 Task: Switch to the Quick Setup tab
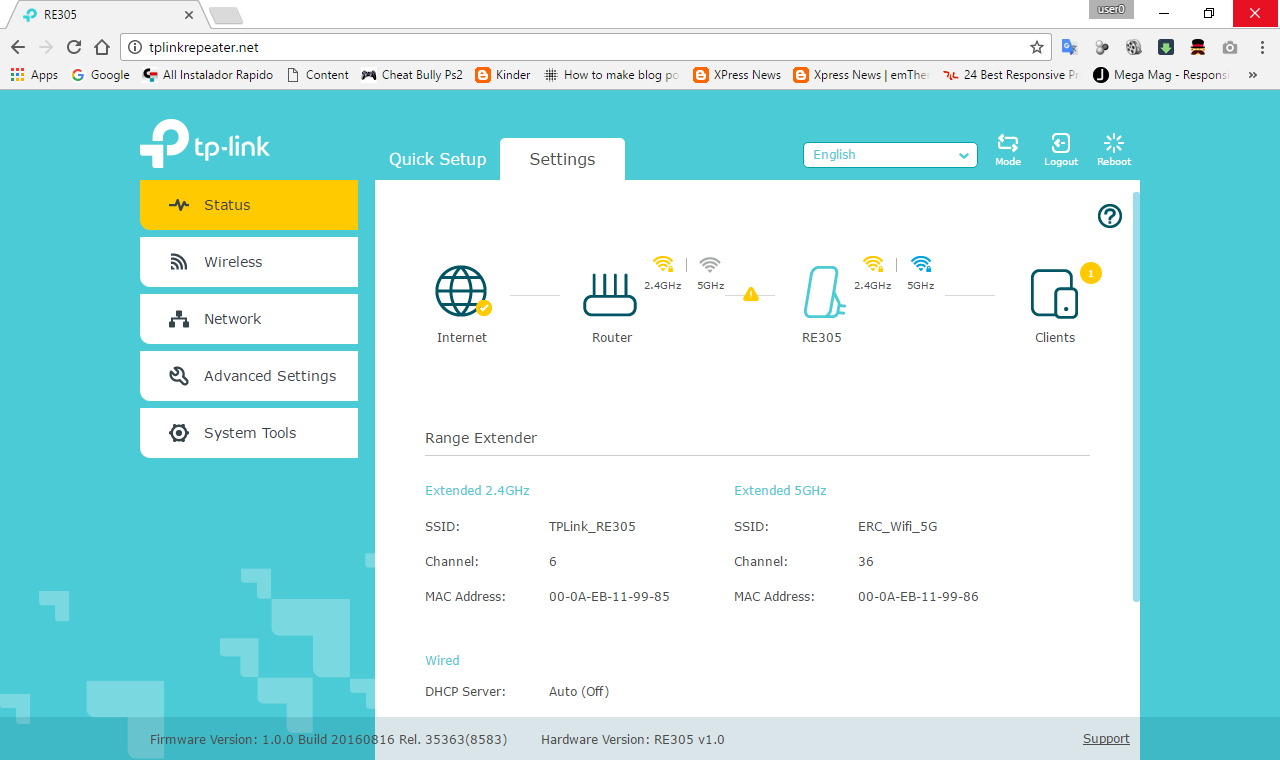pos(437,159)
